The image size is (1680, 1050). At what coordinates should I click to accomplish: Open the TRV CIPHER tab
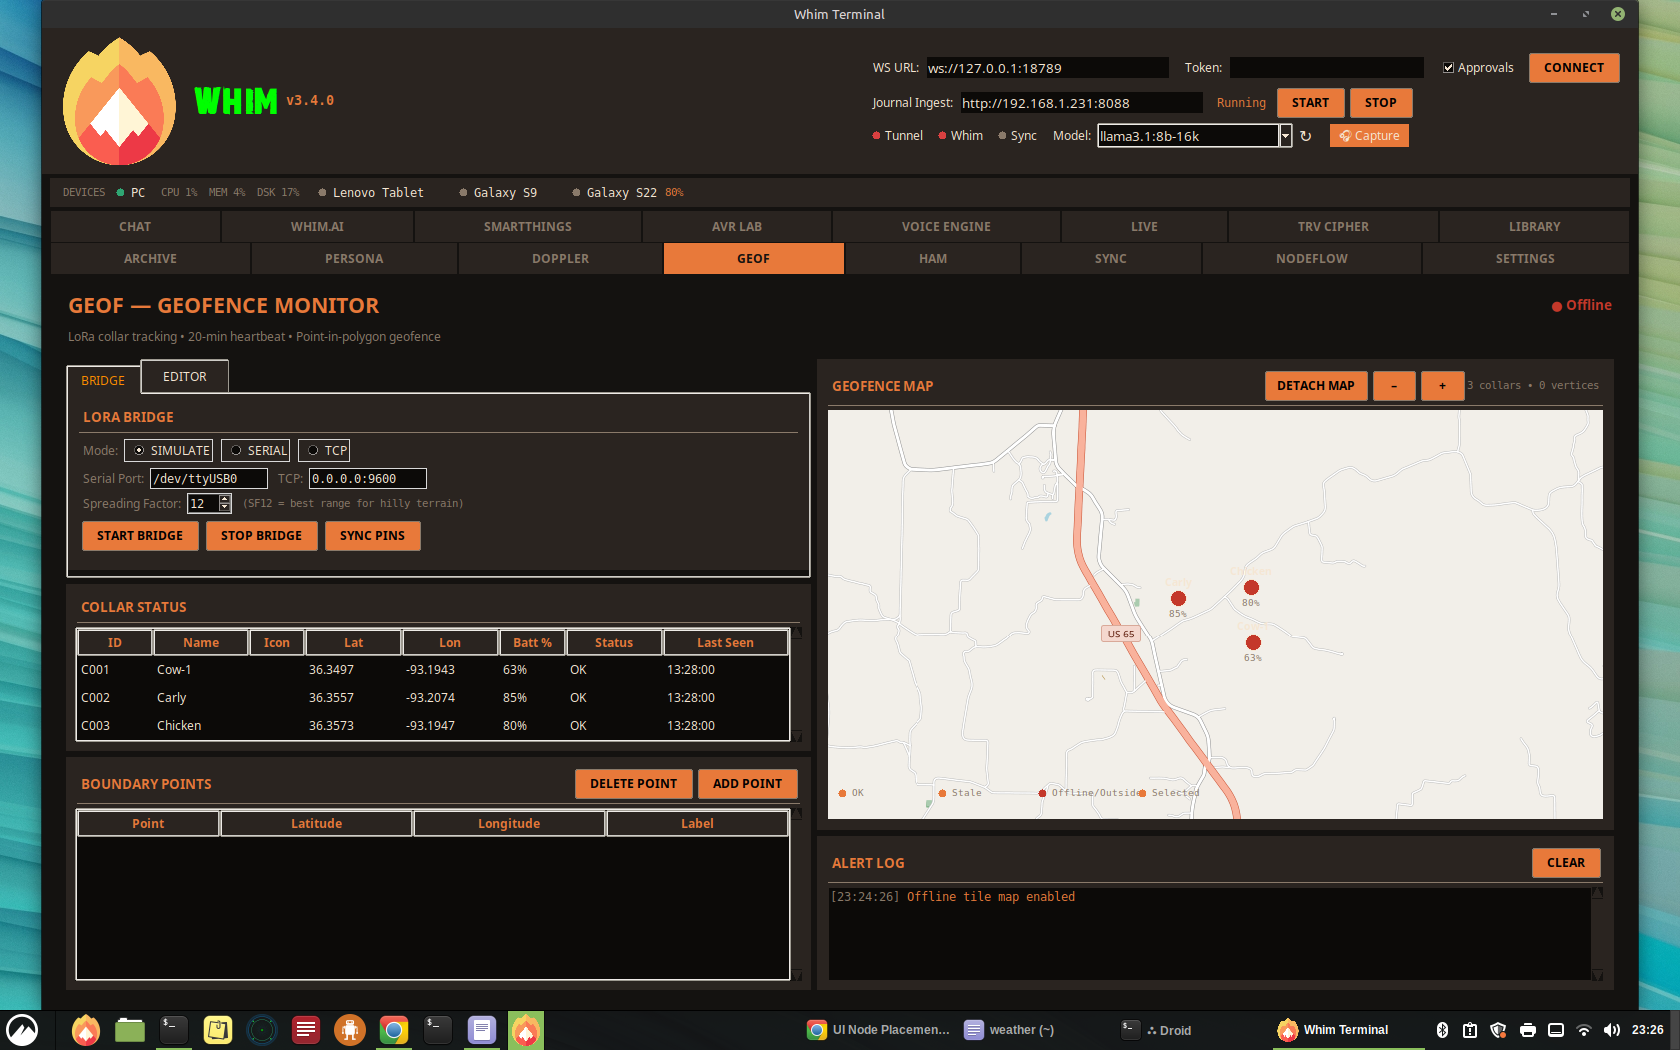(x=1333, y=227)
